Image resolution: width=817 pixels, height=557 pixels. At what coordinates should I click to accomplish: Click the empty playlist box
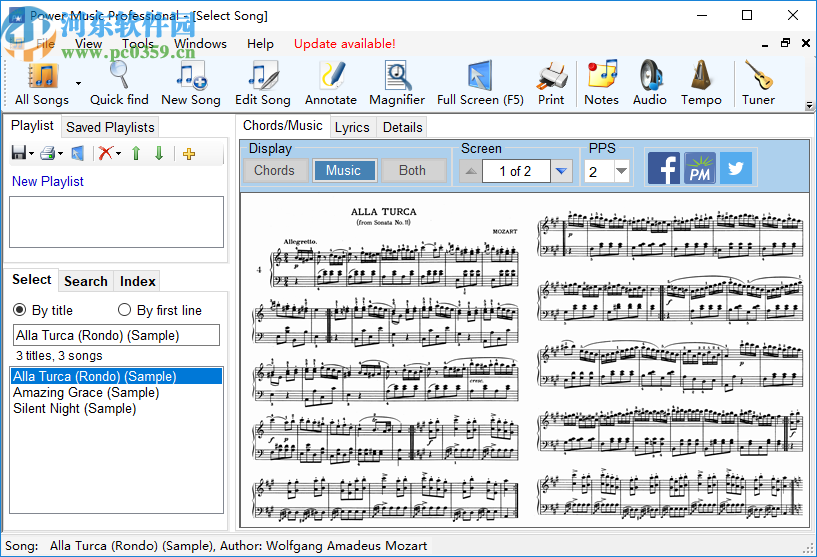click(116, 222)
